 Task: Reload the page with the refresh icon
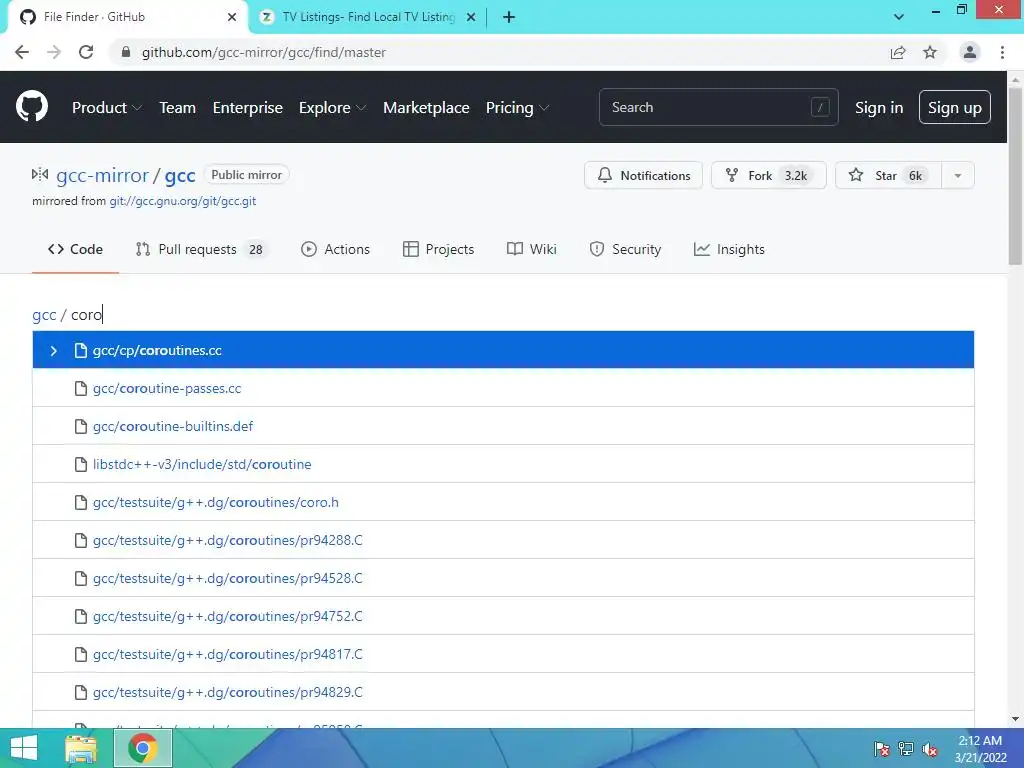[86, 52]
